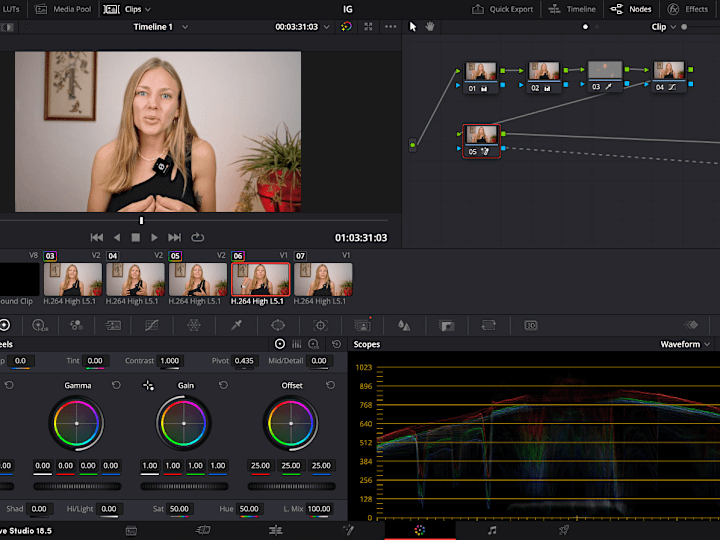Play the clip in reverse
This screenshot has width=720, height=540.
coord(117,237)
